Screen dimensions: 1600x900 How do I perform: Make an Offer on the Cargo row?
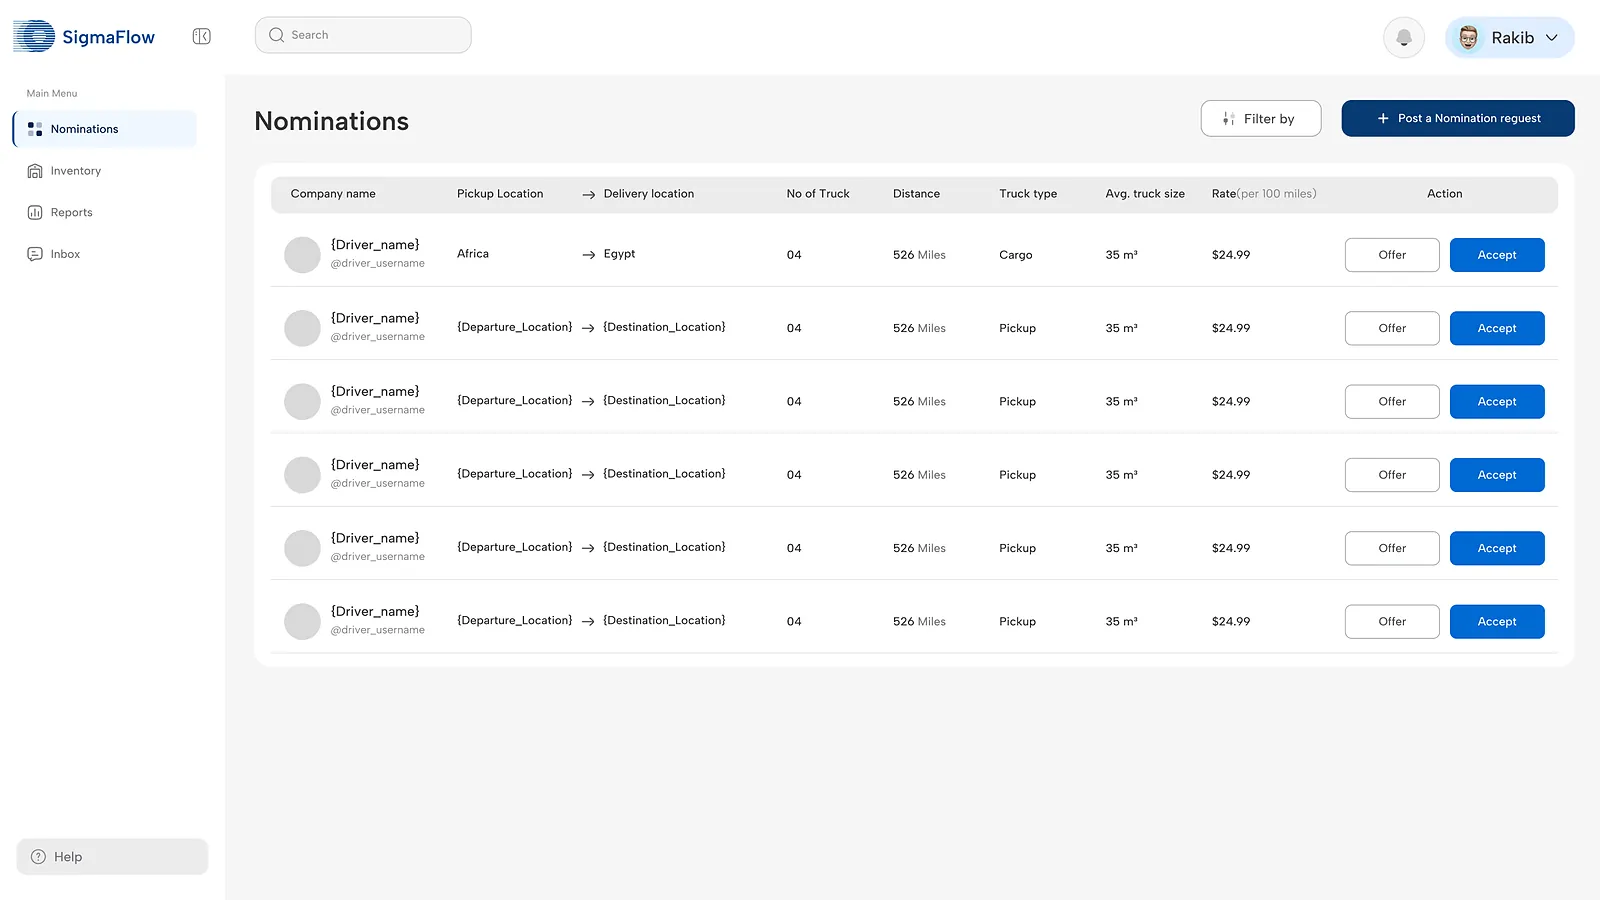[x=1392, y=255]
